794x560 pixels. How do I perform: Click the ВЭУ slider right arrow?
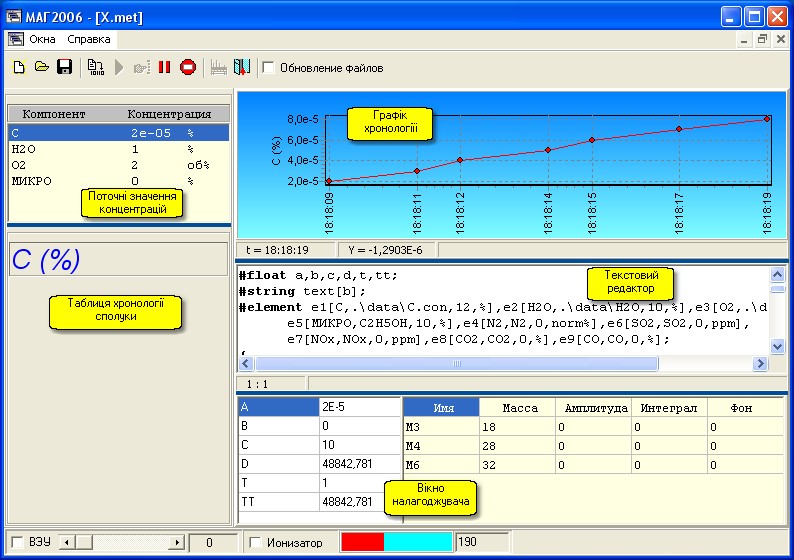pyautogui.click(x=179, y=542)
